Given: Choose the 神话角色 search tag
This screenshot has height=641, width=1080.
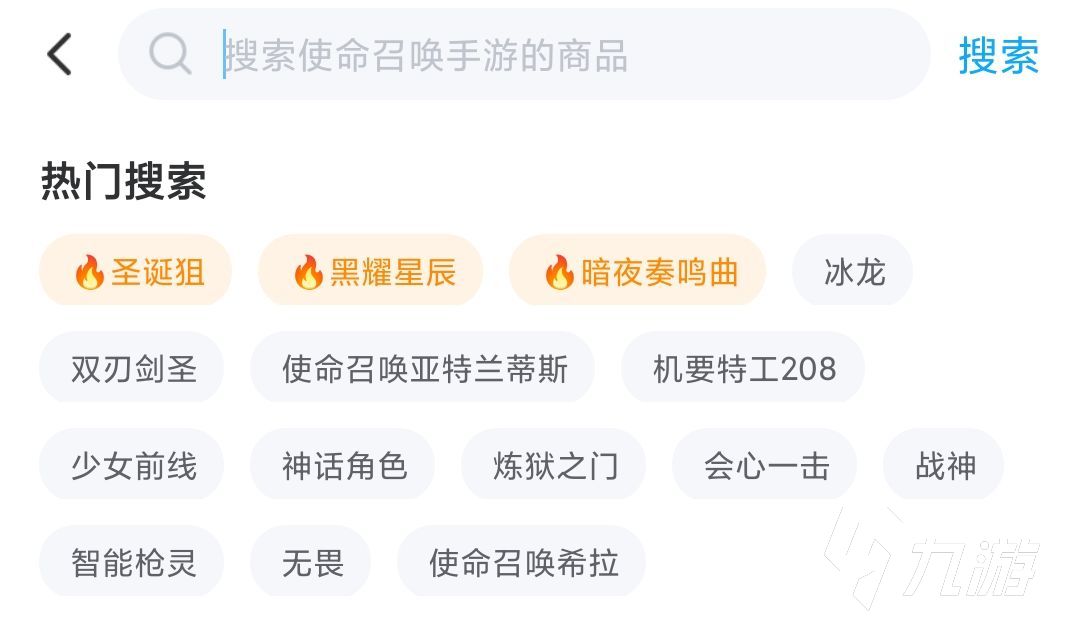Looking at the screenshot, I should coord(343,465).
